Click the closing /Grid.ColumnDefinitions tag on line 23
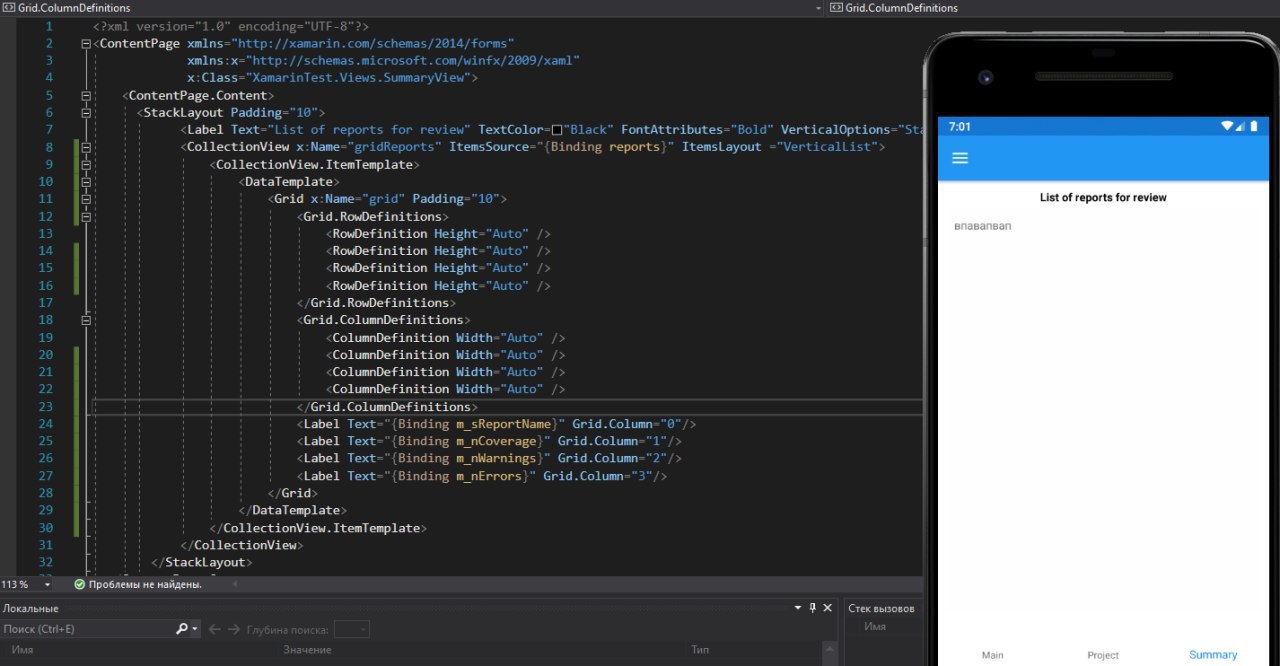Screen dimensions: 1280x666 coord(387,407)
